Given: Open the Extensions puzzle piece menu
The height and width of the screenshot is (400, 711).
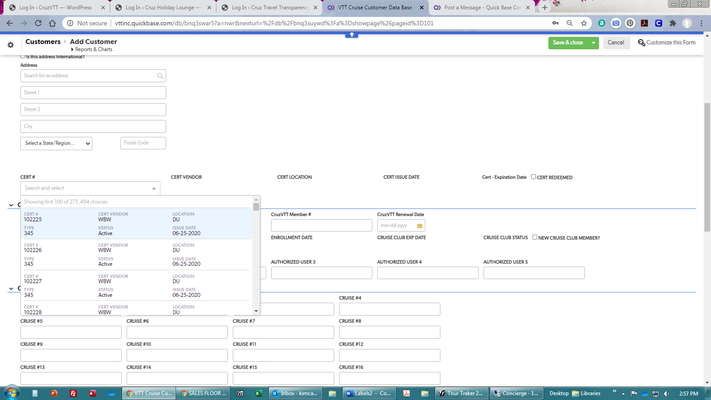Looking at the screenshot, I should [x=673, y=23].
